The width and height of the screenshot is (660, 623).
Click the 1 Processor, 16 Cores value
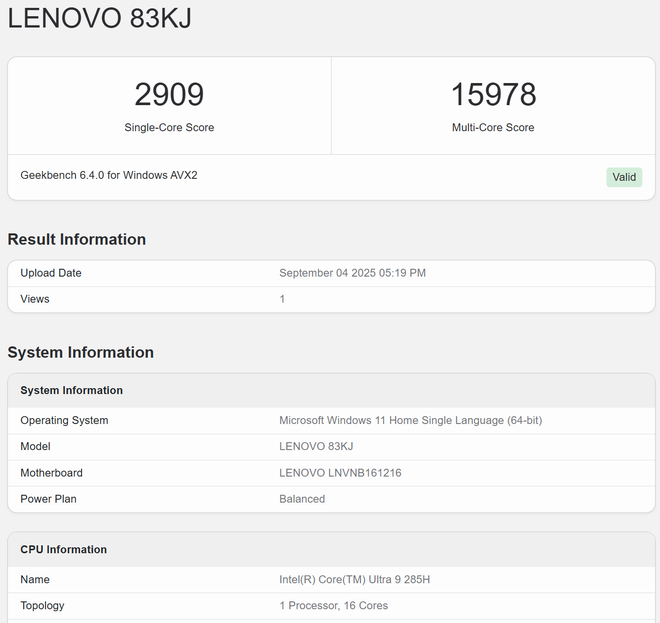[333, 606]
